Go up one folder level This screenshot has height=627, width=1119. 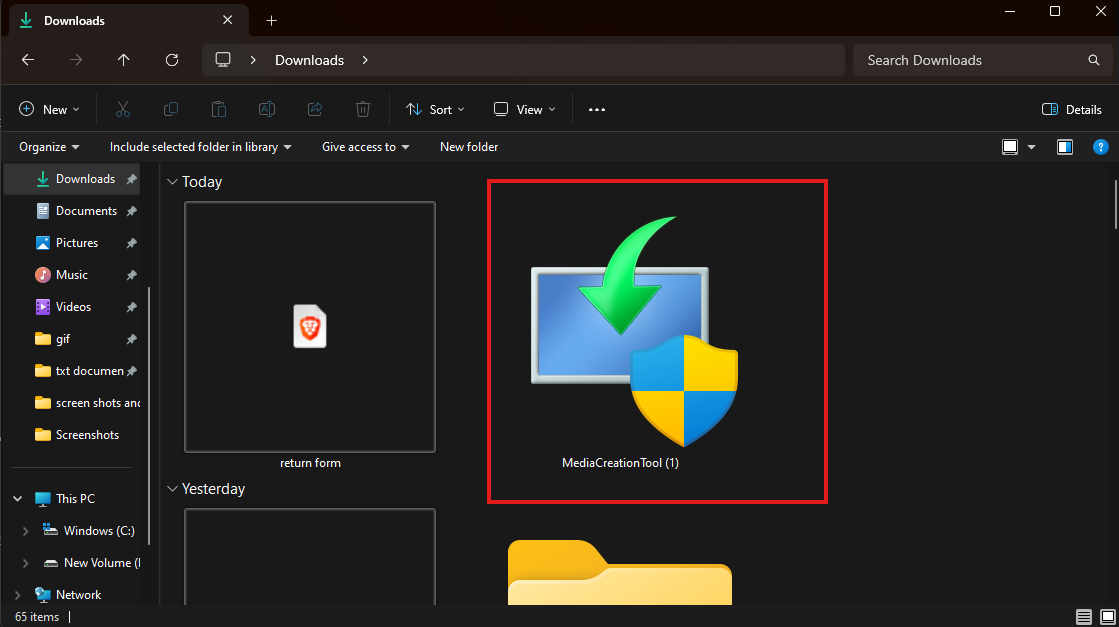(x=123, y=60)
